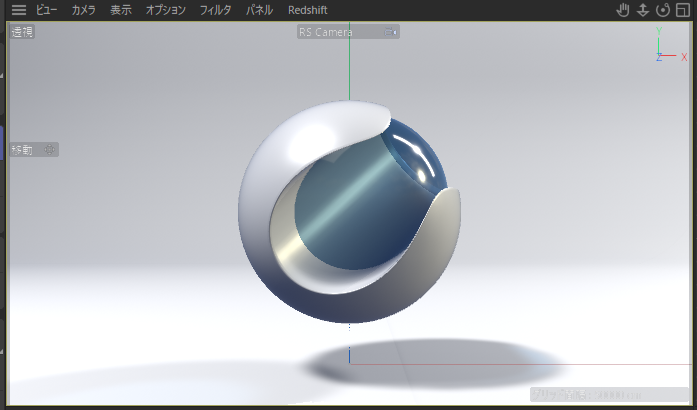This screenshot has height=410, width=697.
Task: Click the pan camera hand icon
Action: (x=623, y=10)
